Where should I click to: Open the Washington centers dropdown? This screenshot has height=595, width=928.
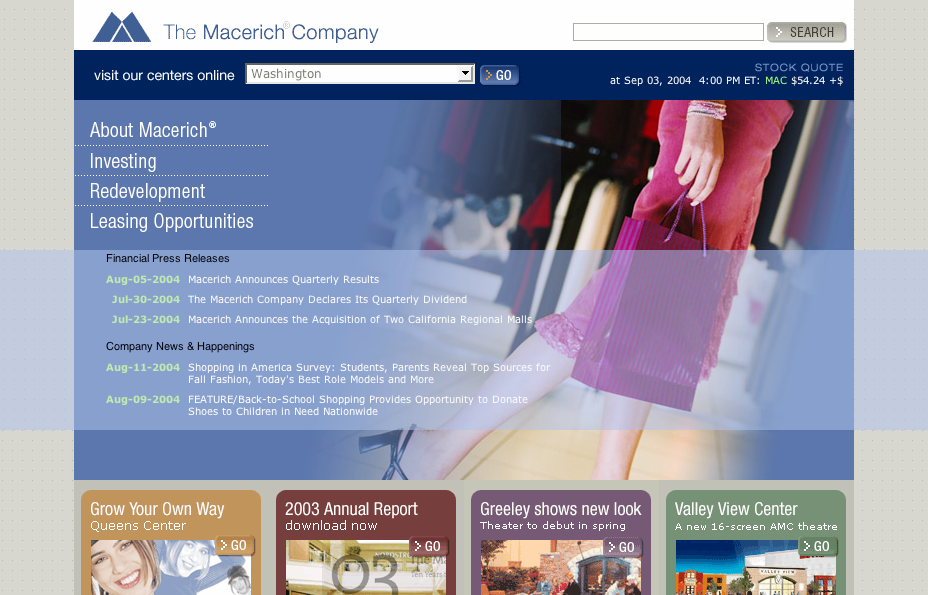pos(360,74)
